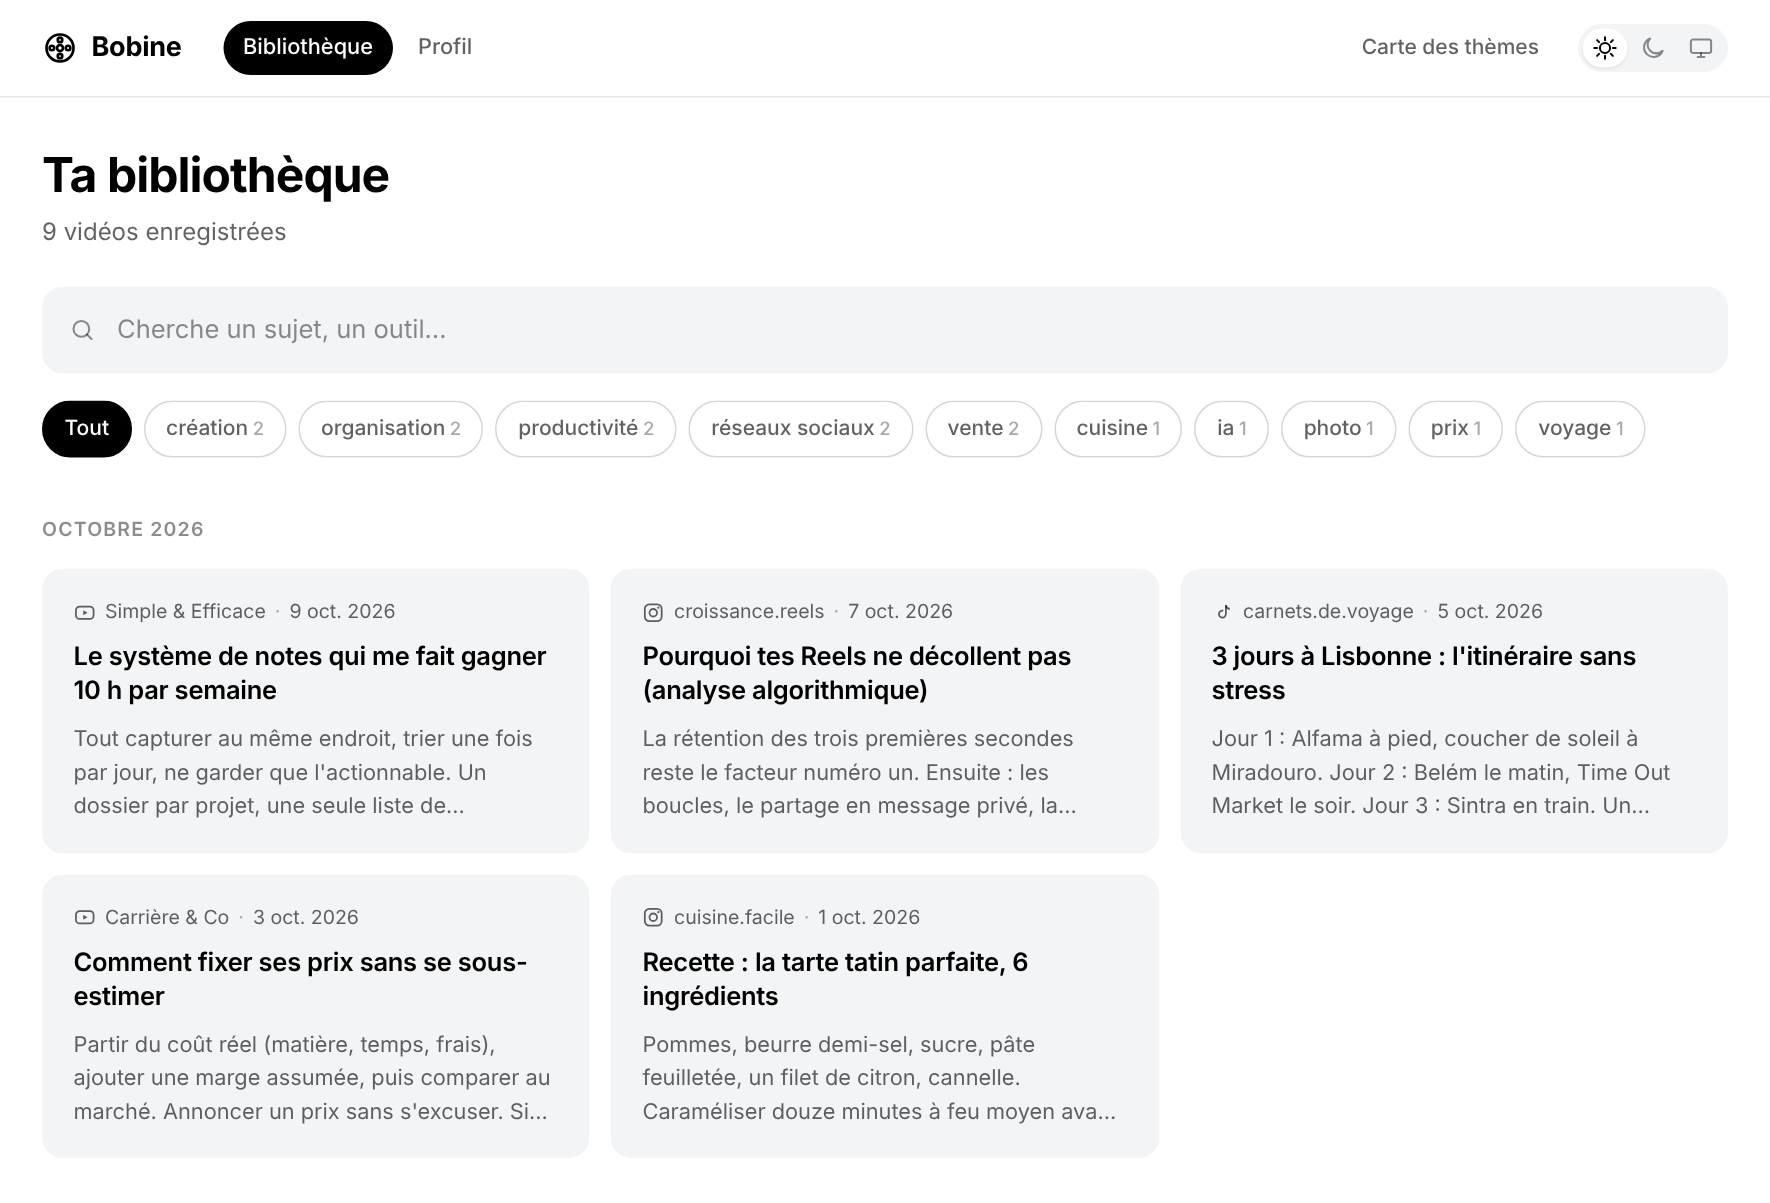Filter by vente tag
1770x1203 pixels.
(984, 429)
